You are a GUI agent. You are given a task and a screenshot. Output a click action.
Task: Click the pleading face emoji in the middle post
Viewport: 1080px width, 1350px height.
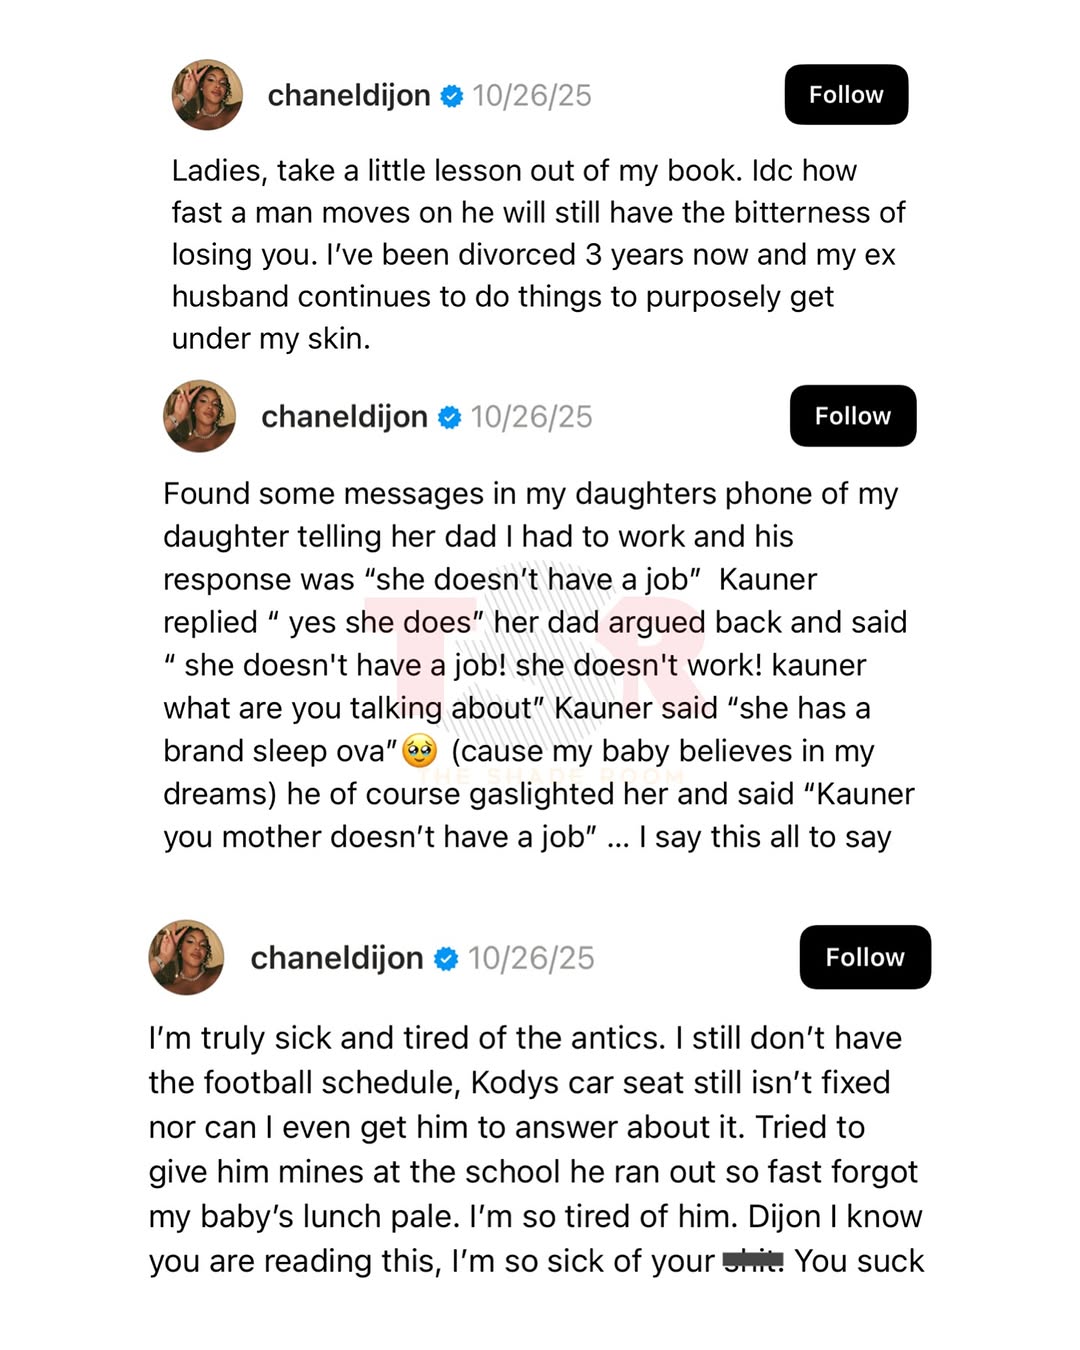[420, 751]
